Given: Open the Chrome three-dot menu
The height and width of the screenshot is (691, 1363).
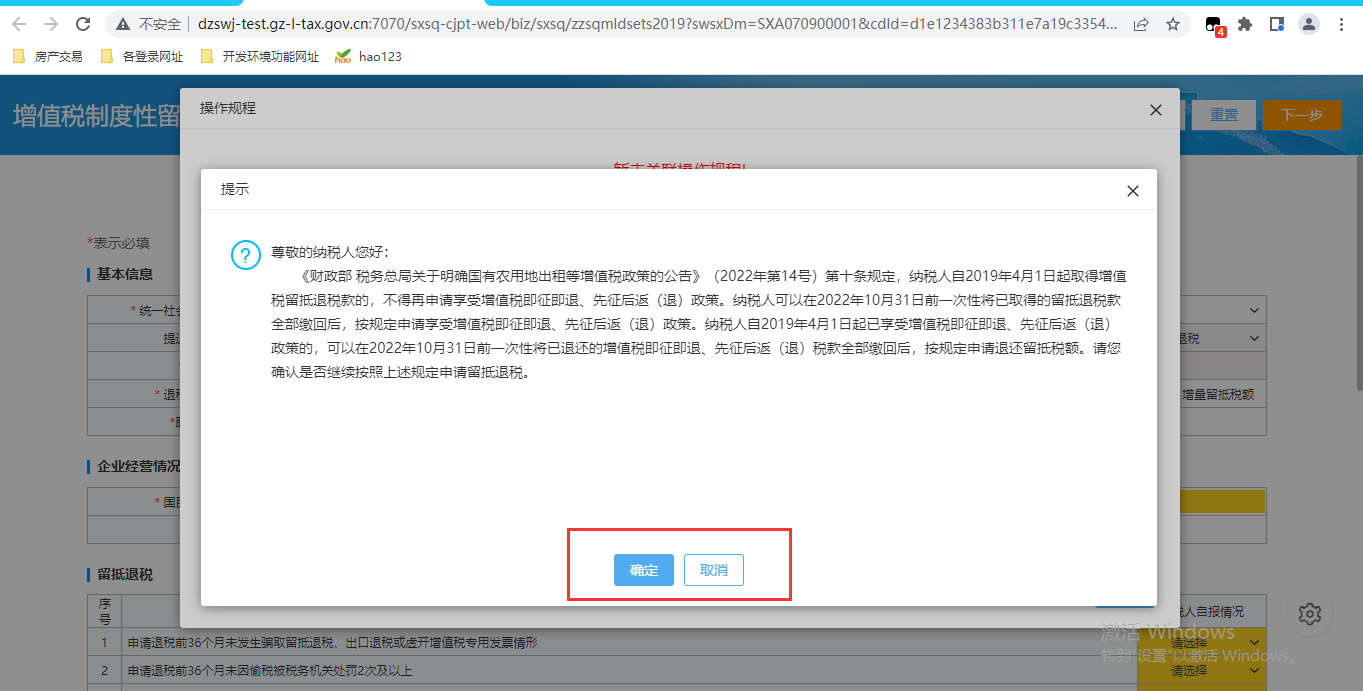Looking at the screenshot, I should tap(1341, 25).
